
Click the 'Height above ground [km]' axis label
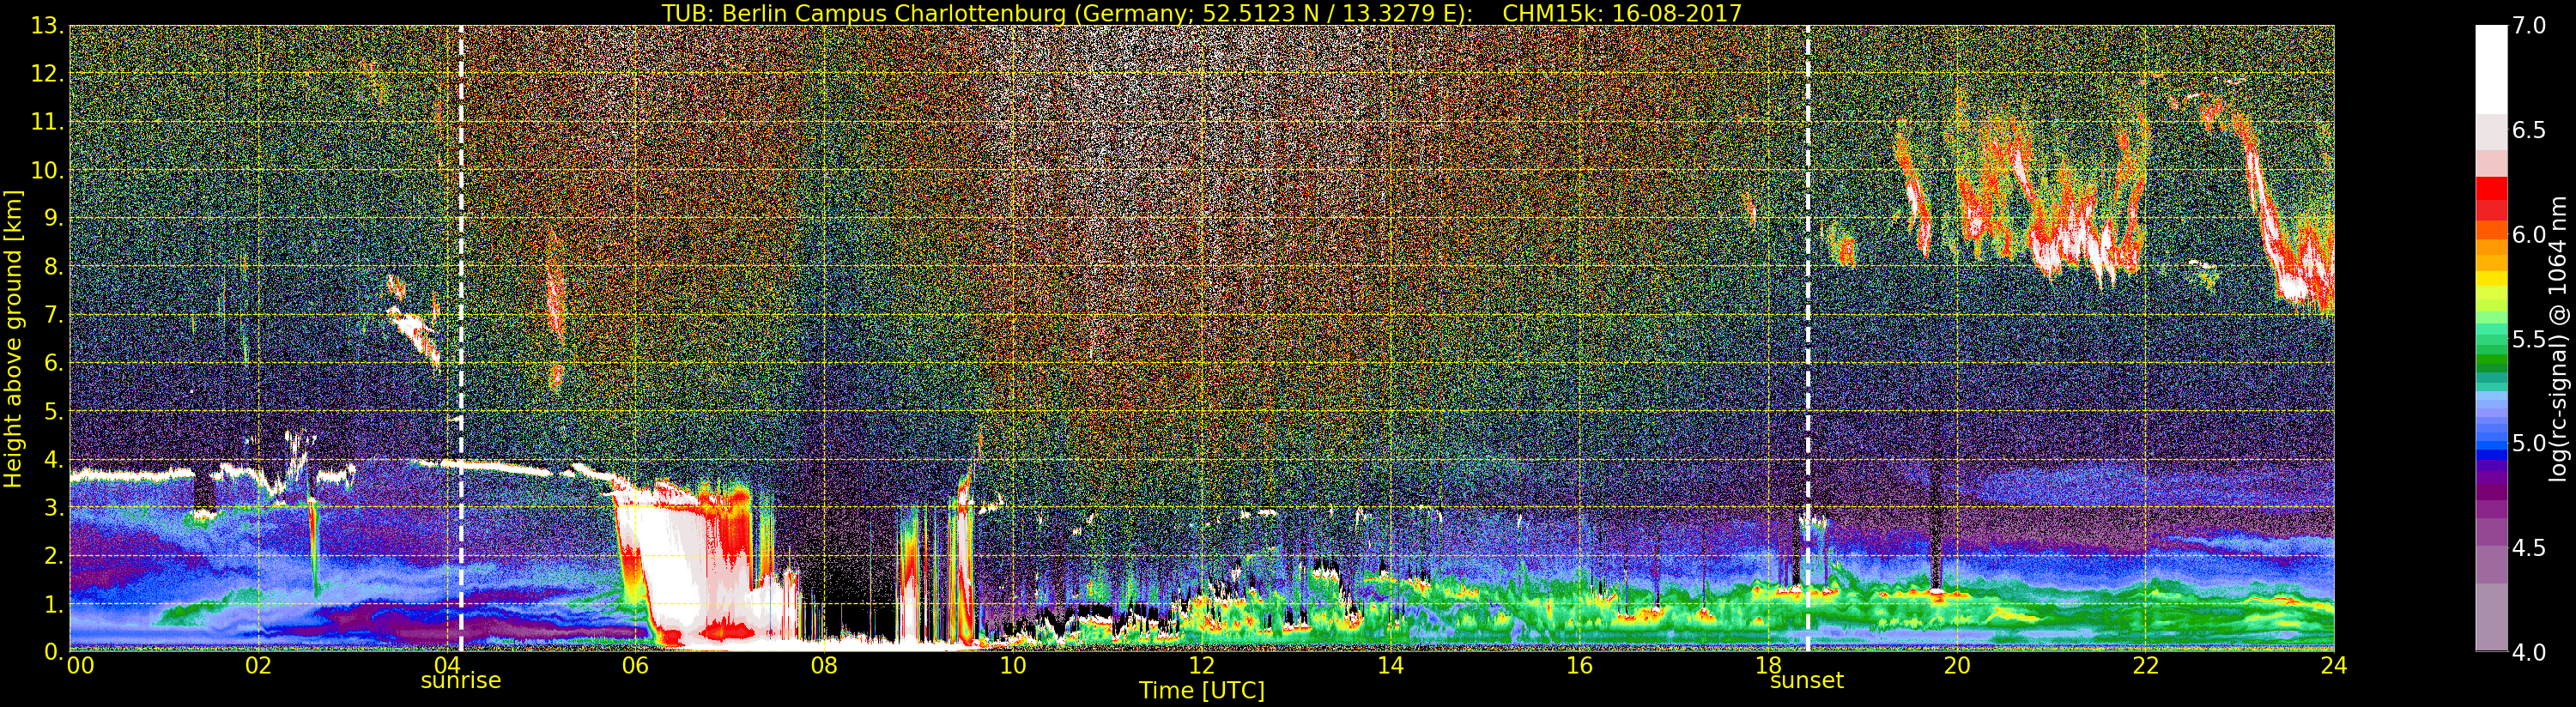[13, 339]
